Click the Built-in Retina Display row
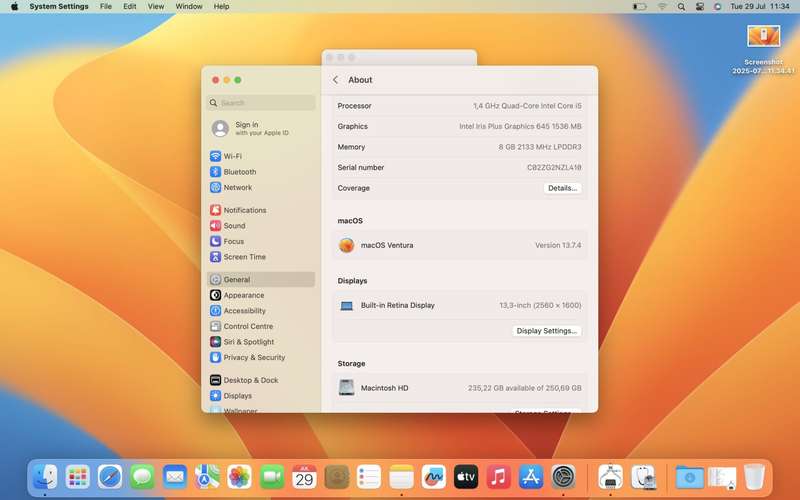Image resolution: width=800 pixels, height=500 pixels. tap(459, 305)
